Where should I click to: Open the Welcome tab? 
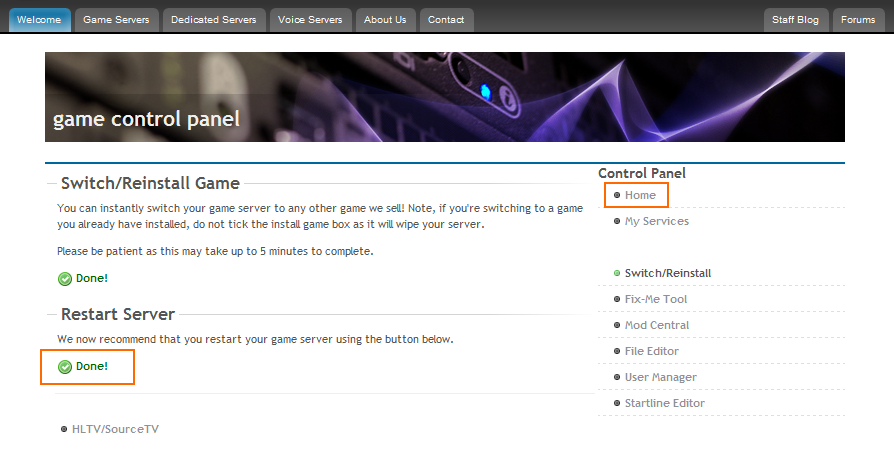pyautogui.click(x=39, y=20)
